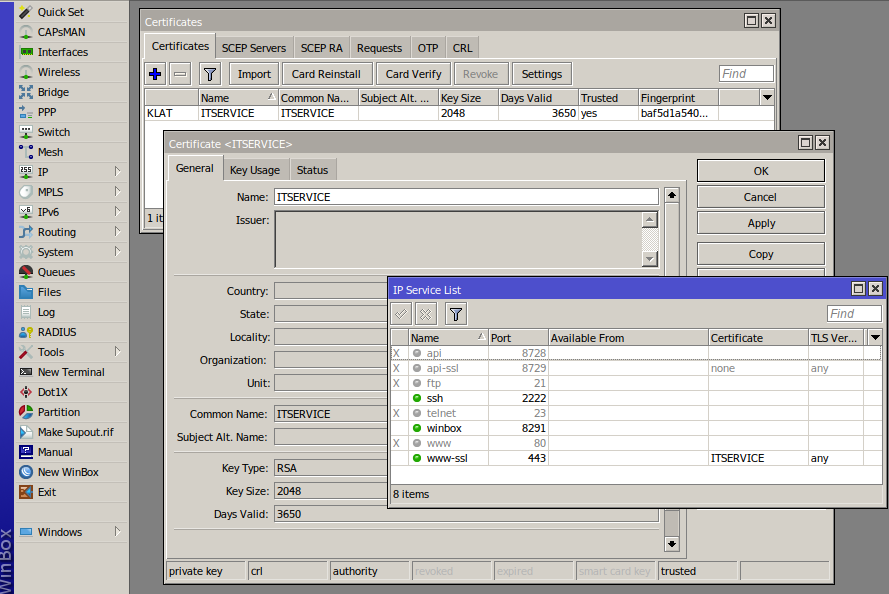The height and width of the screenshot is (594, 889).
Task: Click the filter funnel icon in Certificates window
Action: pyautogui.click(x=209, y=74)
